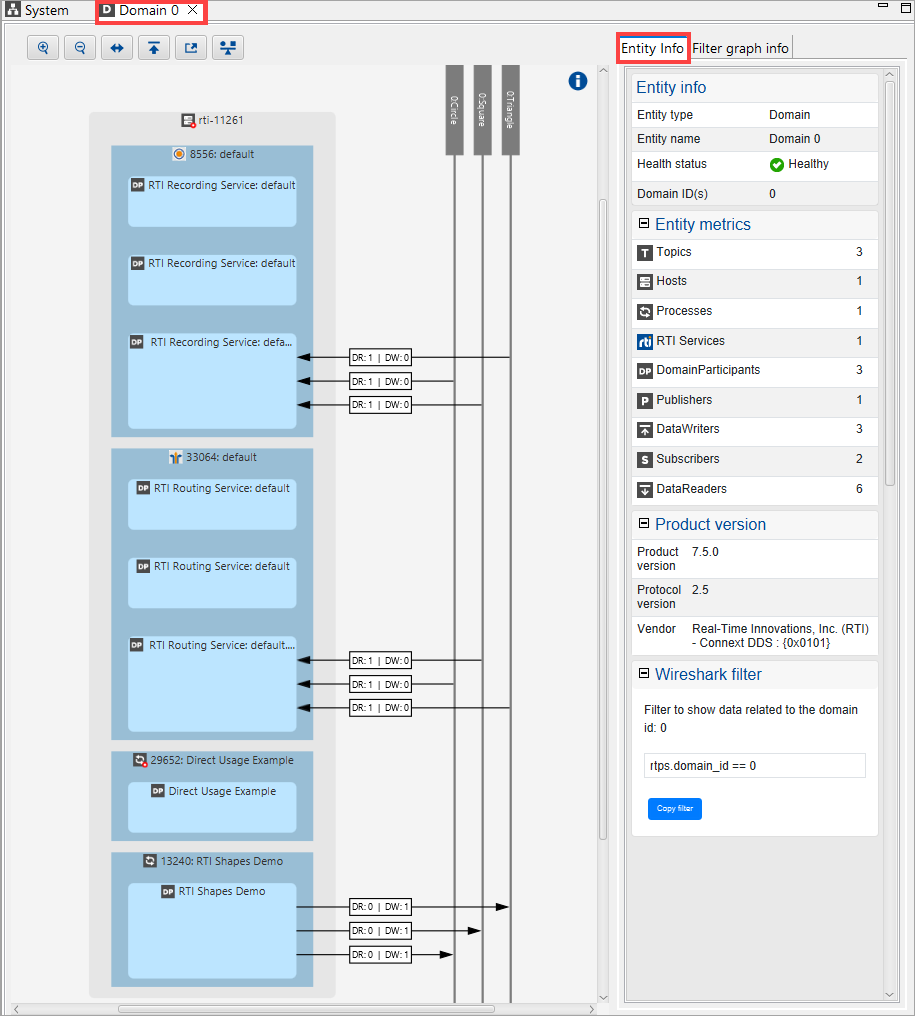Click the export graph toolbar button

click(x=191, y=48)
